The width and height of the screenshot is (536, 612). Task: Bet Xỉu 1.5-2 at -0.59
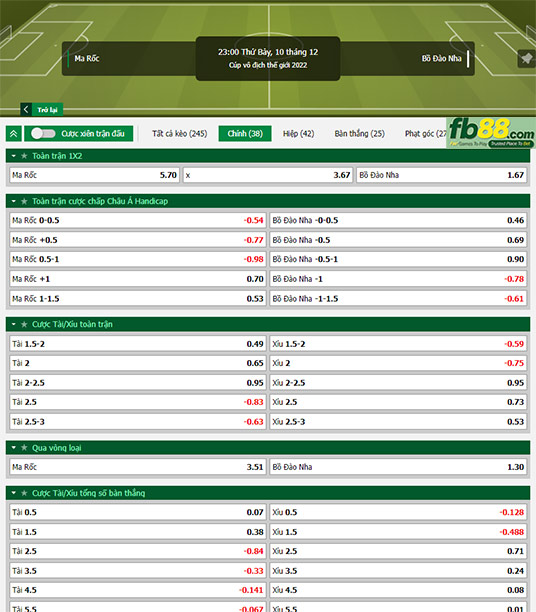tap(398, 344)
